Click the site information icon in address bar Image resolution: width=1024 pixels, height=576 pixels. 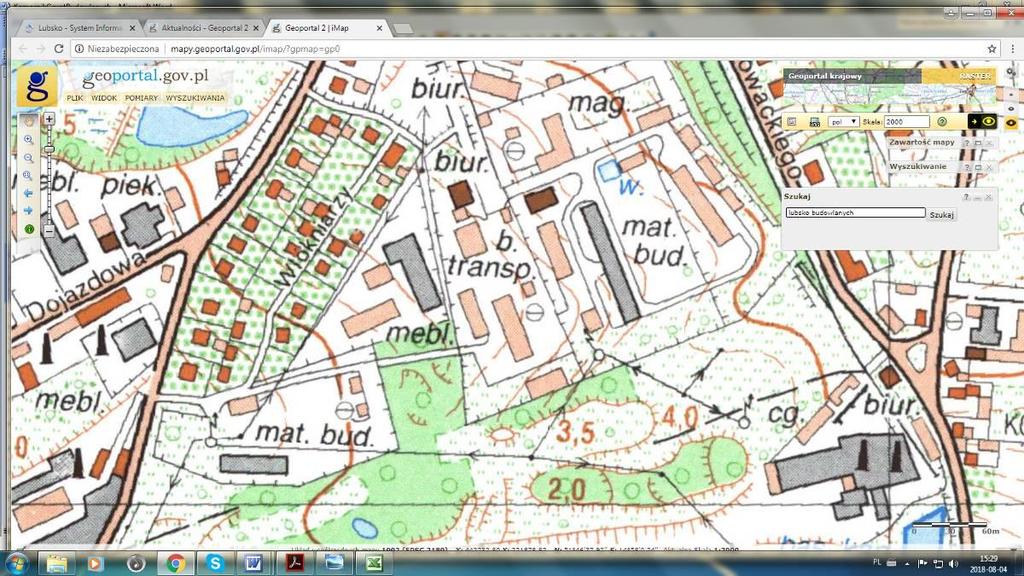coord(79,48)
